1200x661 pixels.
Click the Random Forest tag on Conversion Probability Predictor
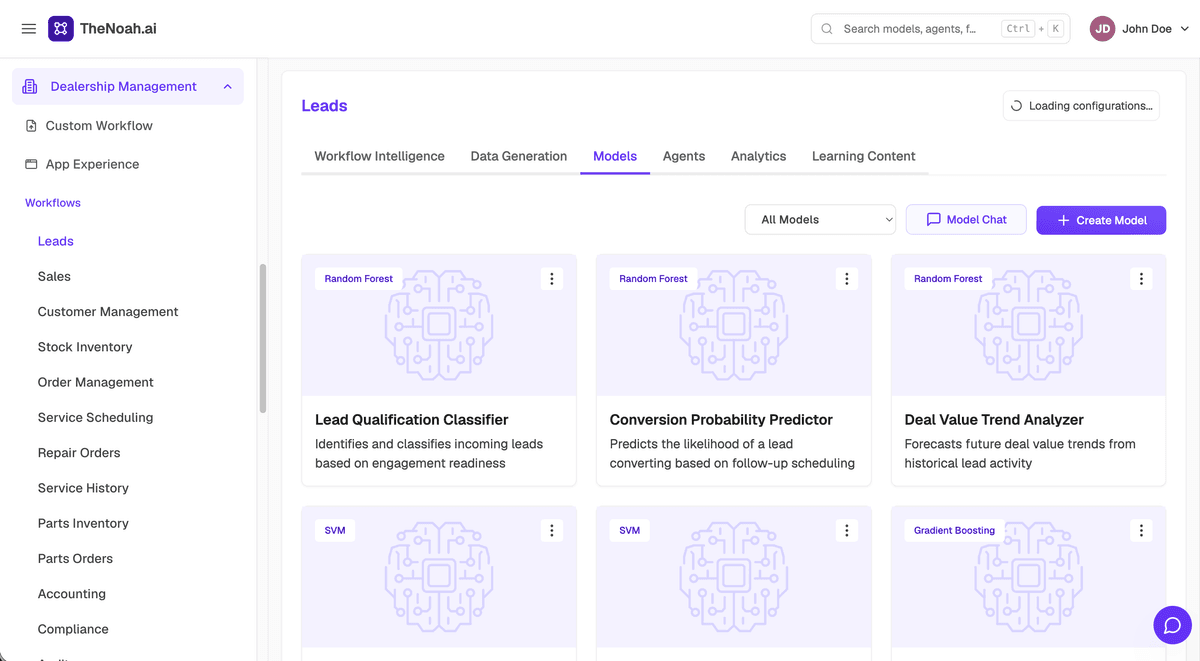[x=653, y=279]
